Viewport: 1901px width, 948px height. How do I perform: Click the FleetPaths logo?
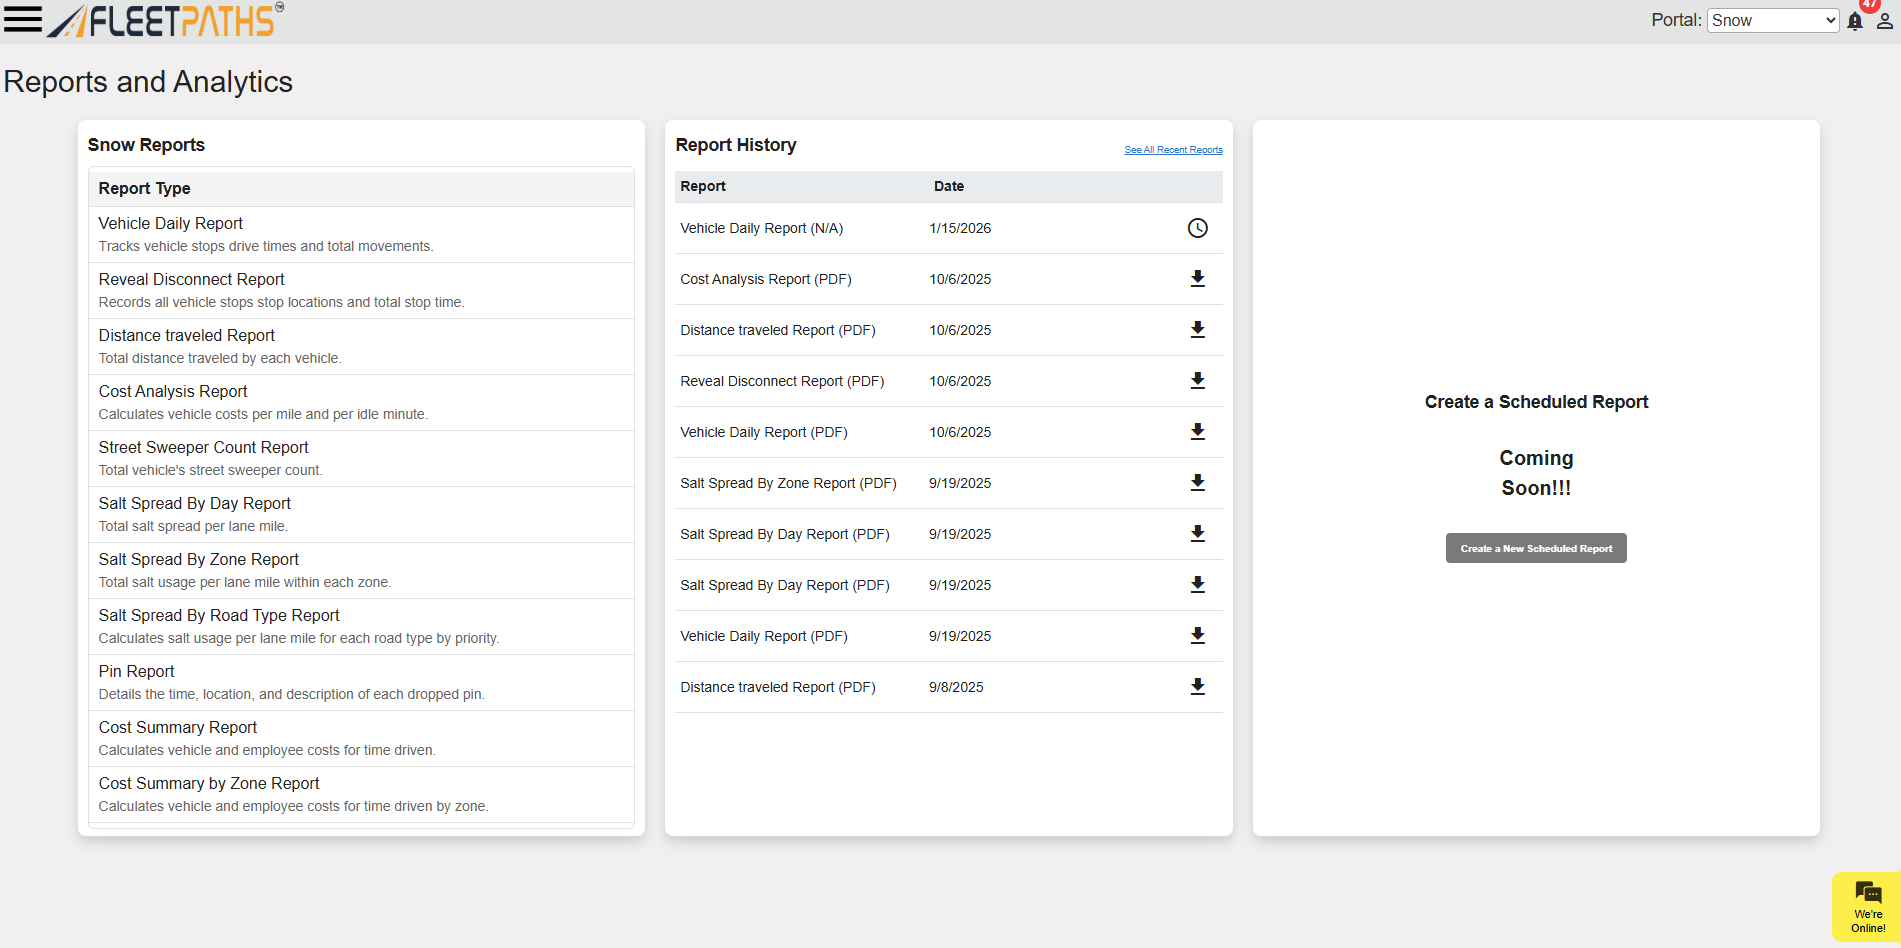point(167,20)
